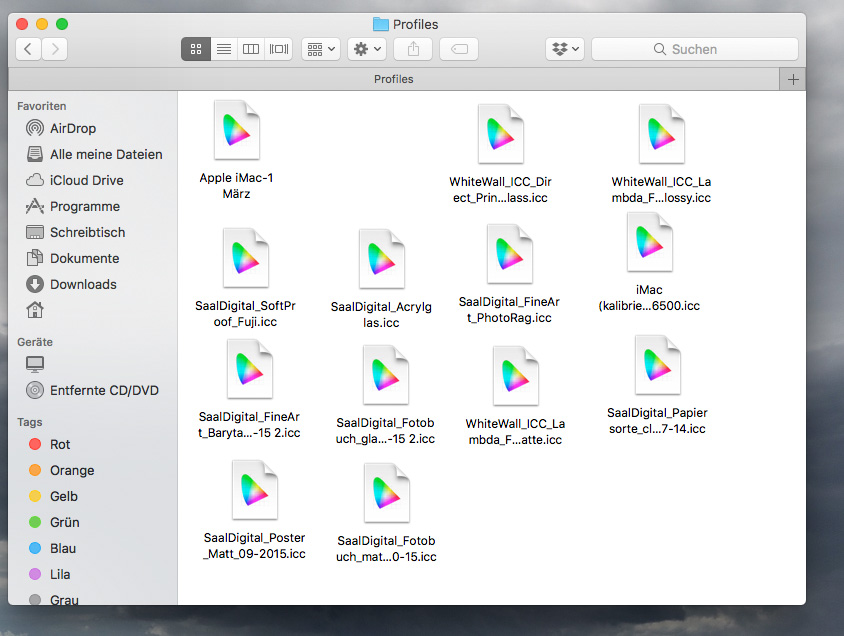
Task: Click the edit tags toolbar button
Action: [459, 49]
